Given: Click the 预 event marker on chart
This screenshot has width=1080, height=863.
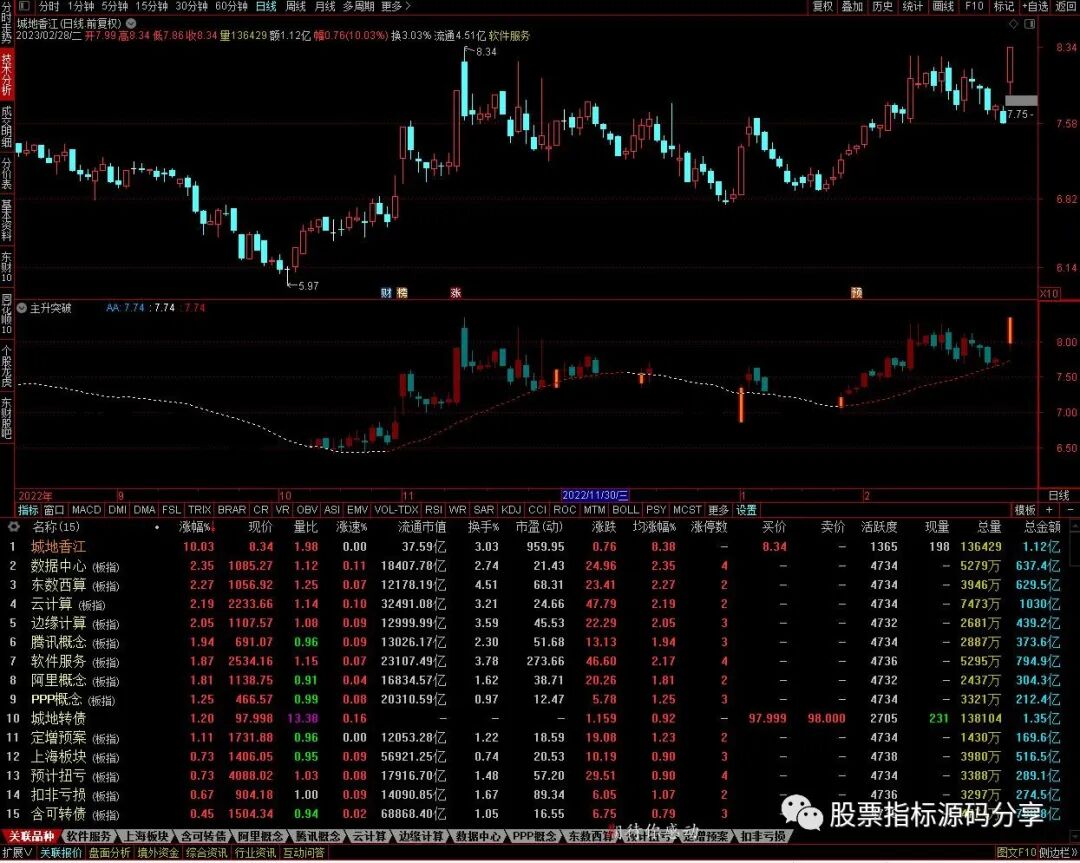Looking at the screenshot, I should (x=856, y=293).
